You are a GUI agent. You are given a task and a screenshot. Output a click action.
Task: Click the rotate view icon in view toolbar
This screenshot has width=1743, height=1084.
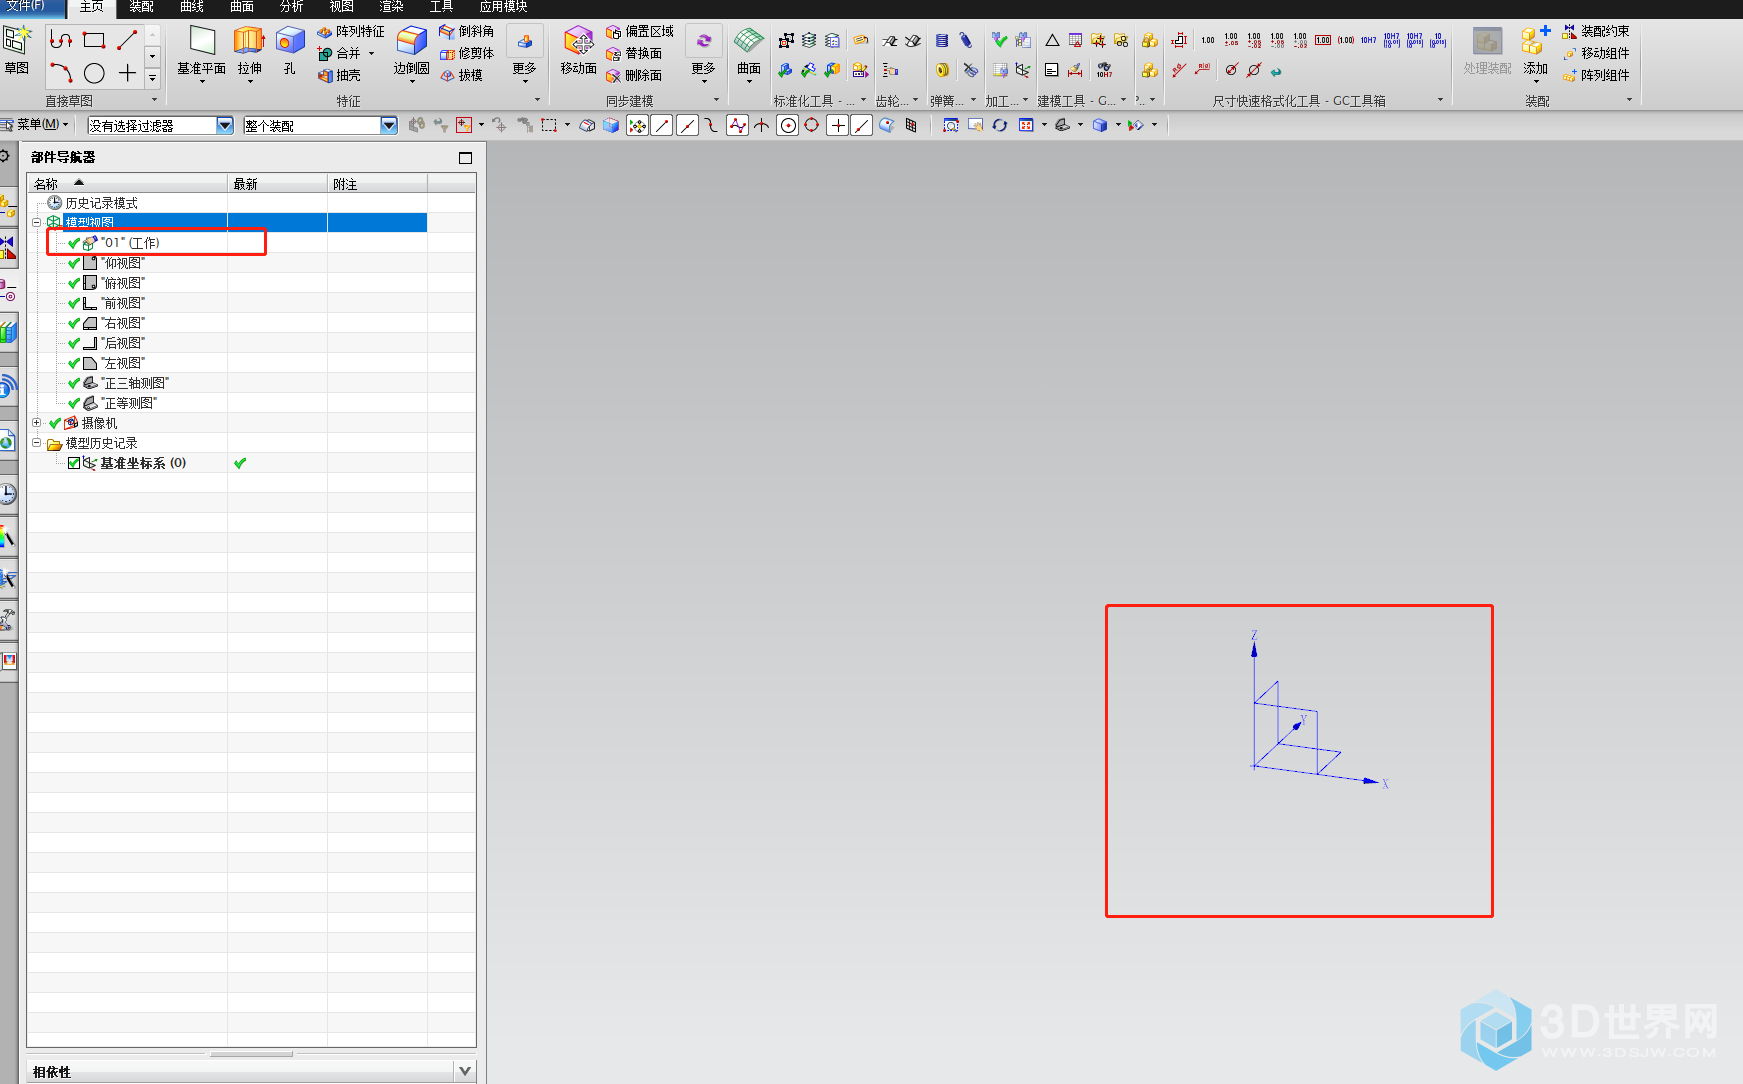[999, 125]
